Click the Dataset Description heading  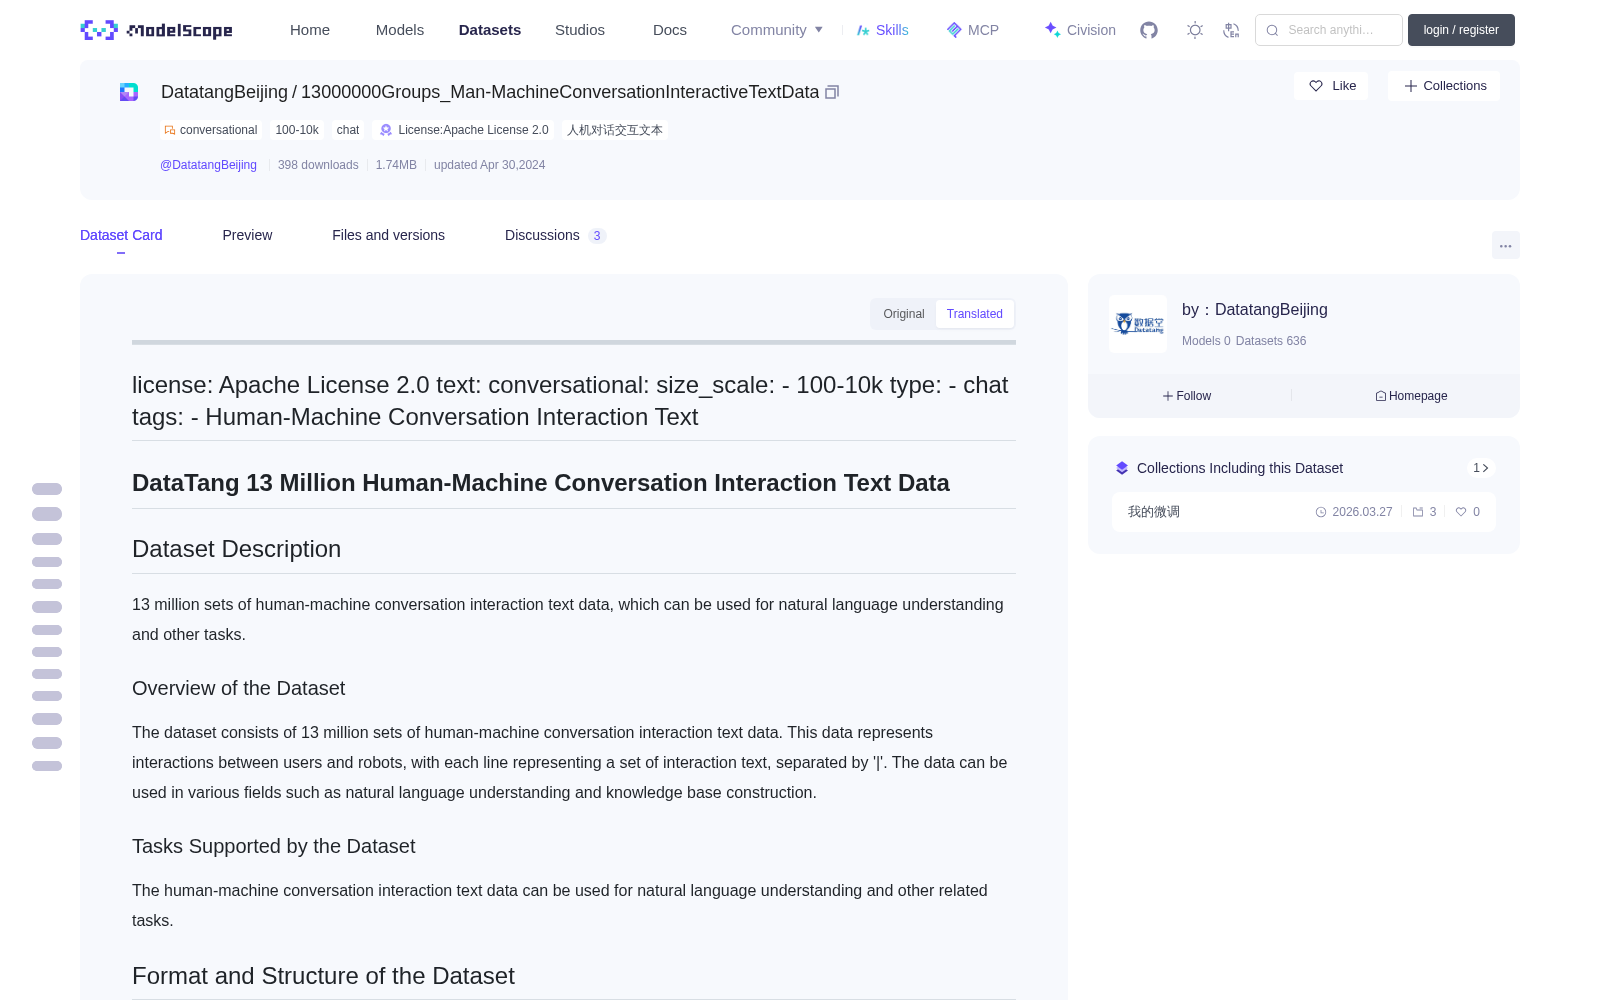click(x=236, y=549)
